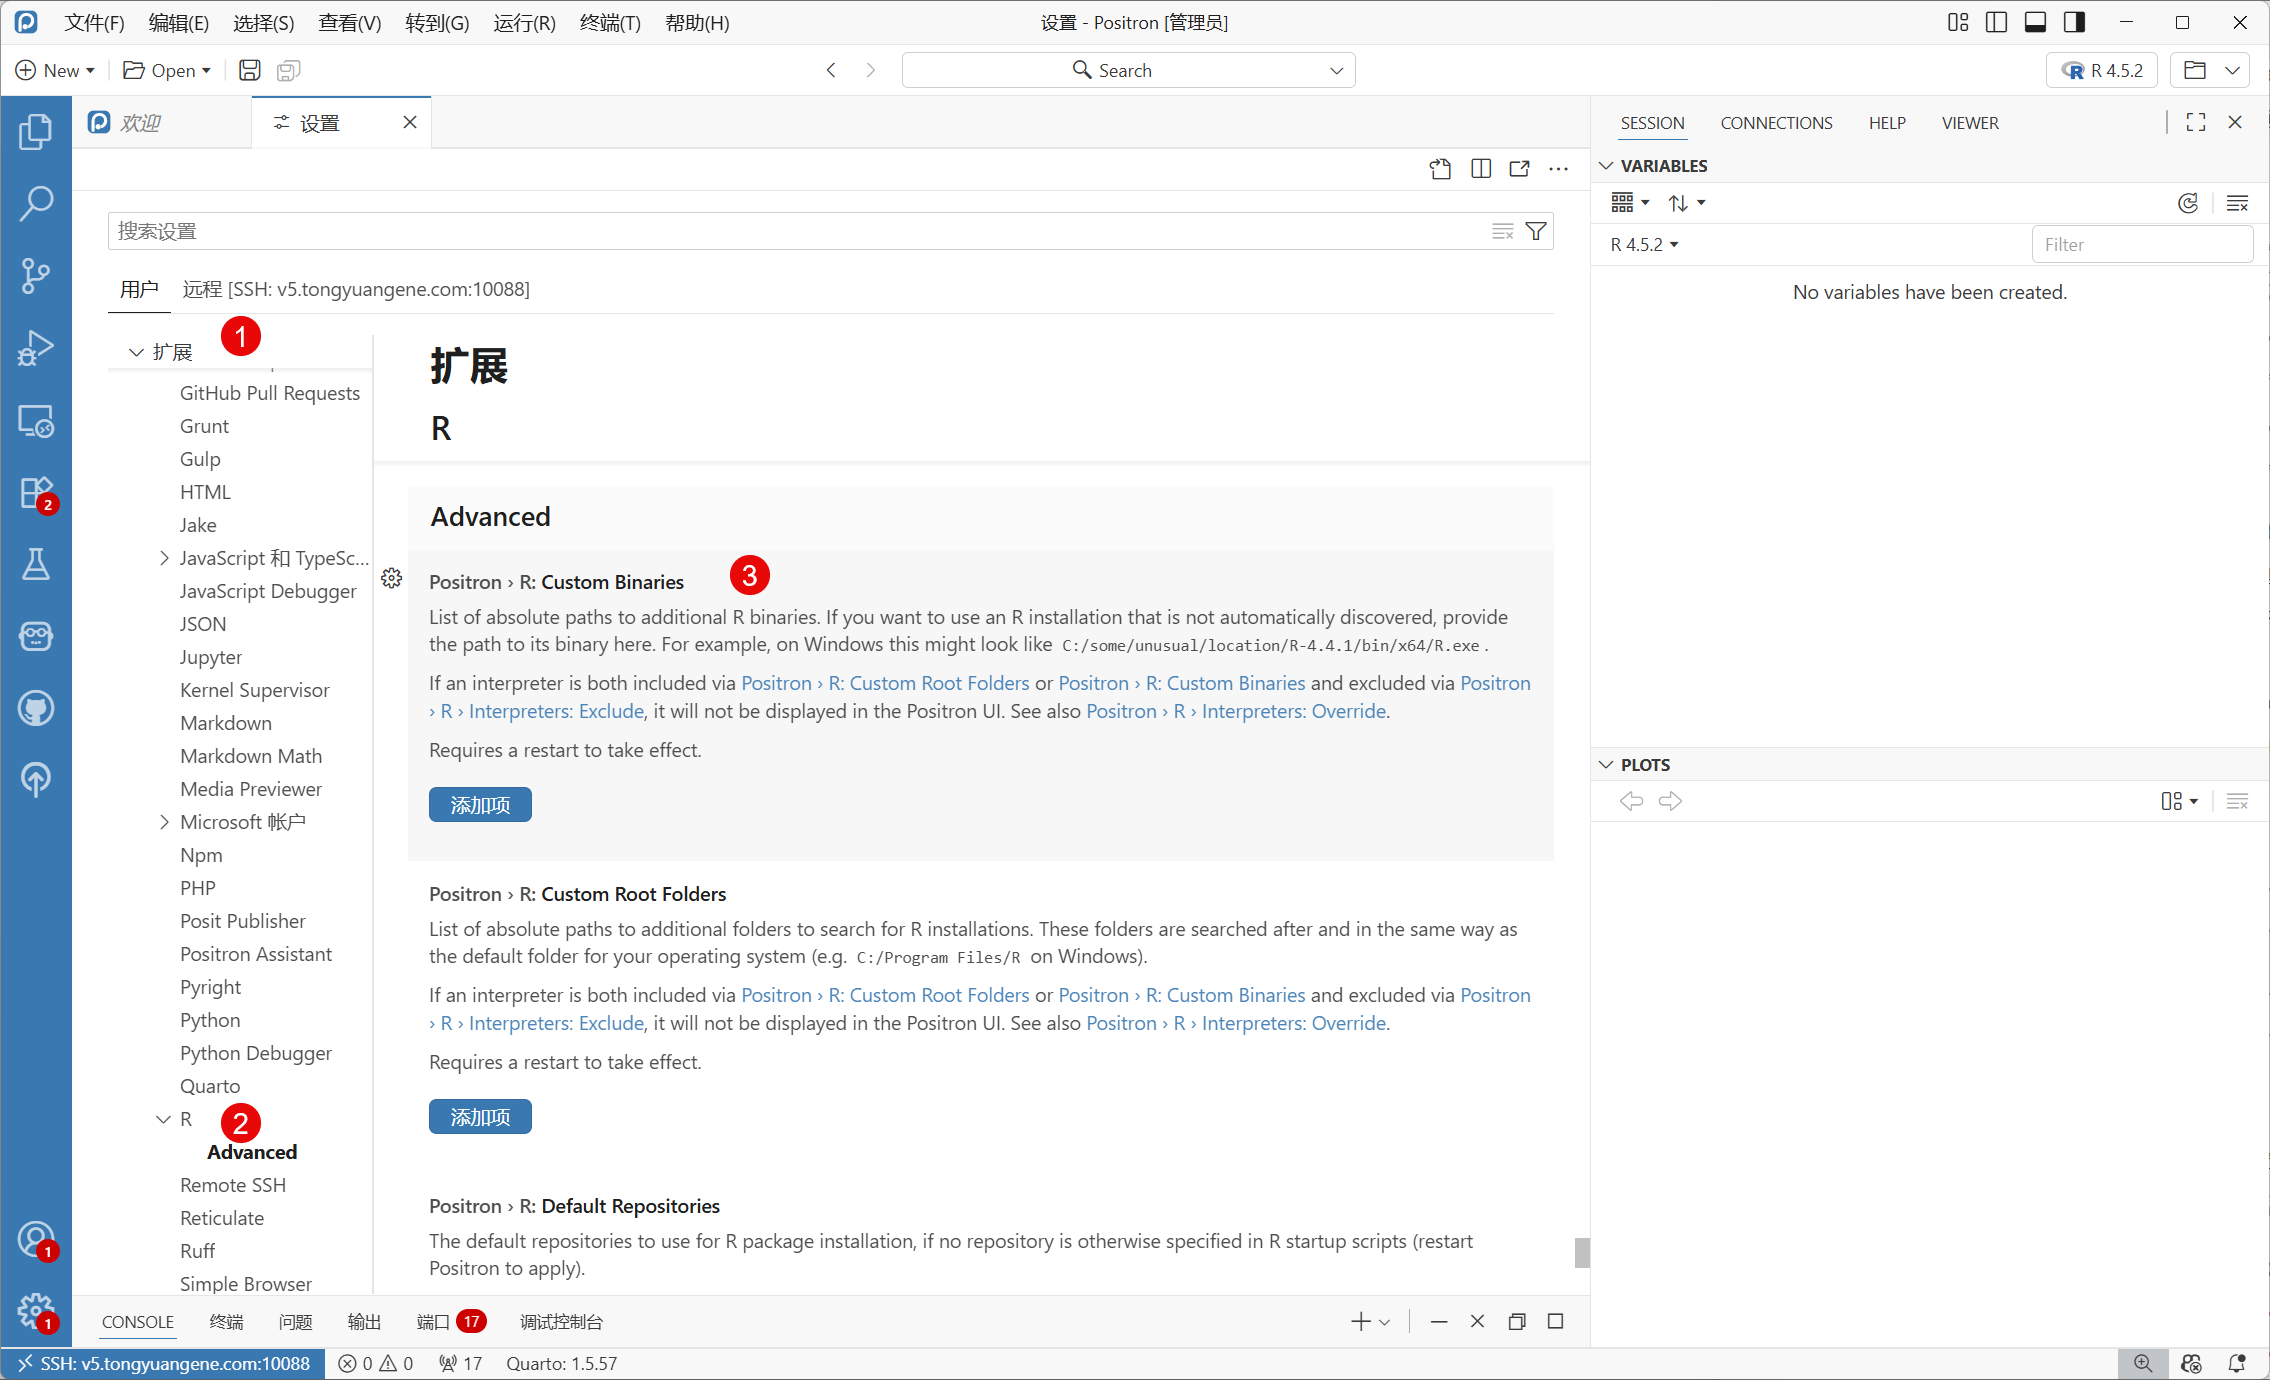The width and height of the screenshot is (2270, 1380).
Task: Switch to the CONNECTIONS tab
Action: (x=1776, y=123)
